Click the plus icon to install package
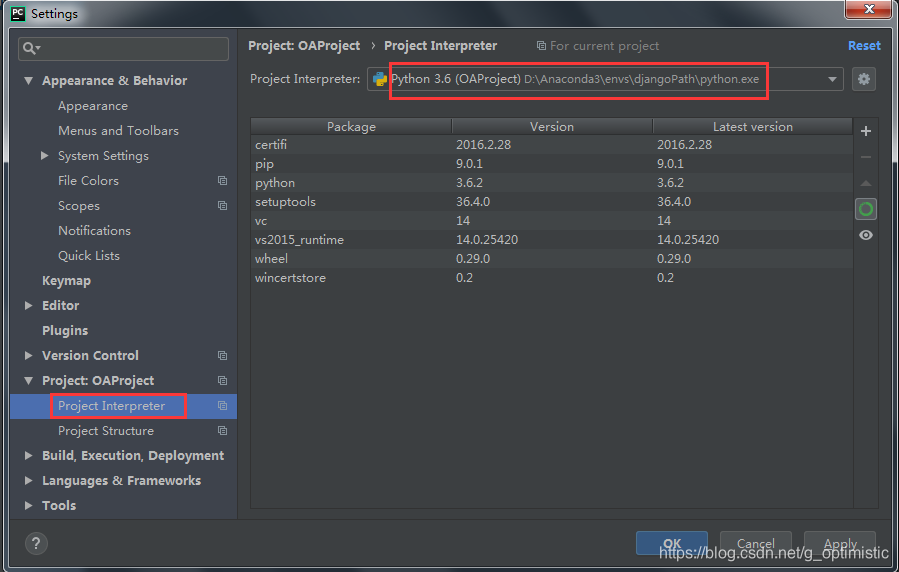The height and width of the screenshot is (572, 899). pos(866,131)
